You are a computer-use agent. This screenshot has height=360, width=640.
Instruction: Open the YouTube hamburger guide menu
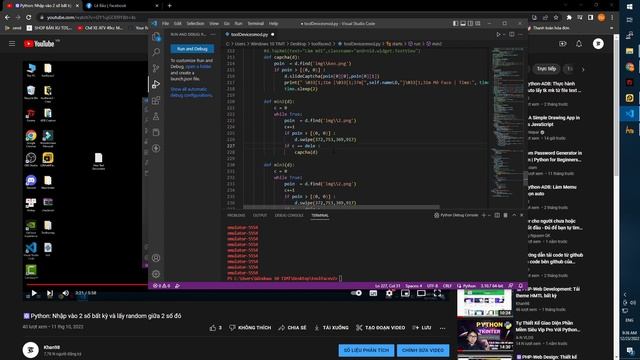click(12, 44)
